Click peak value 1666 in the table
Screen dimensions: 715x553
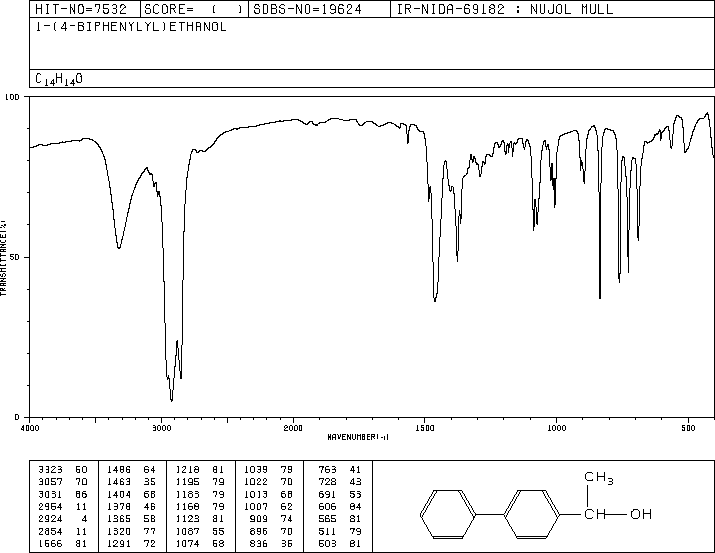click(50, 544)
